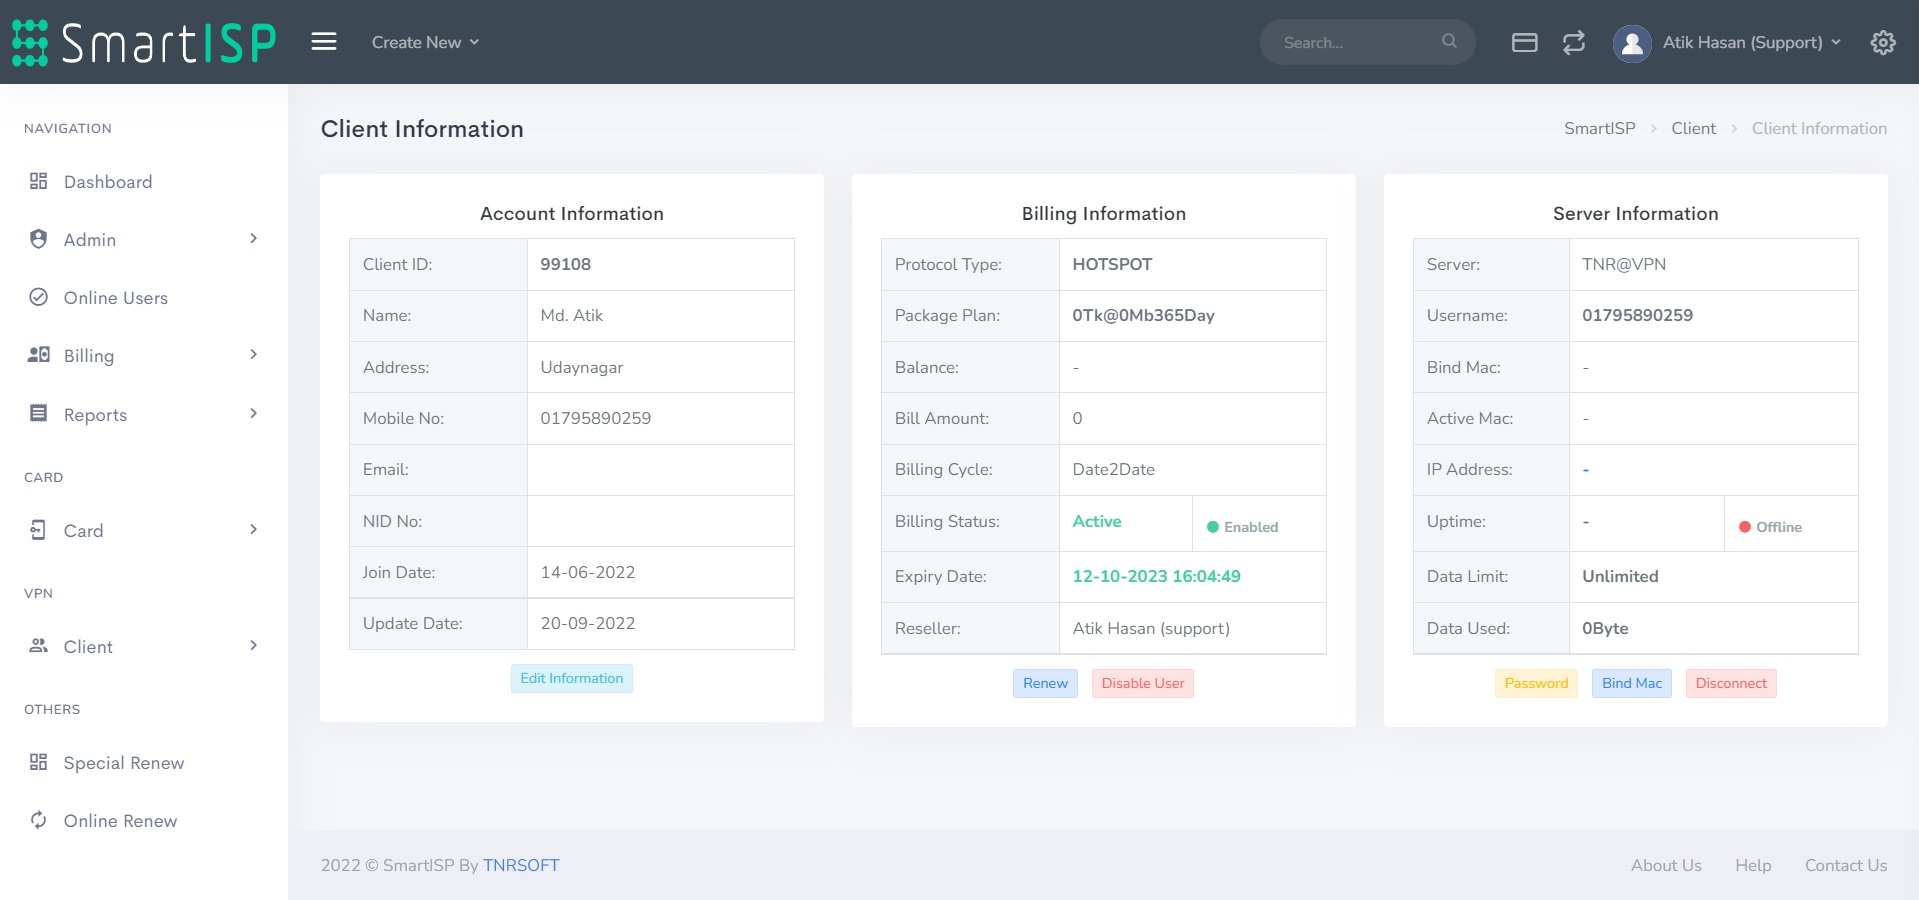The height and width of the screenshot is (900, 1919).
Task: Click the Edit Information button
Action: (x=571, y=678)
